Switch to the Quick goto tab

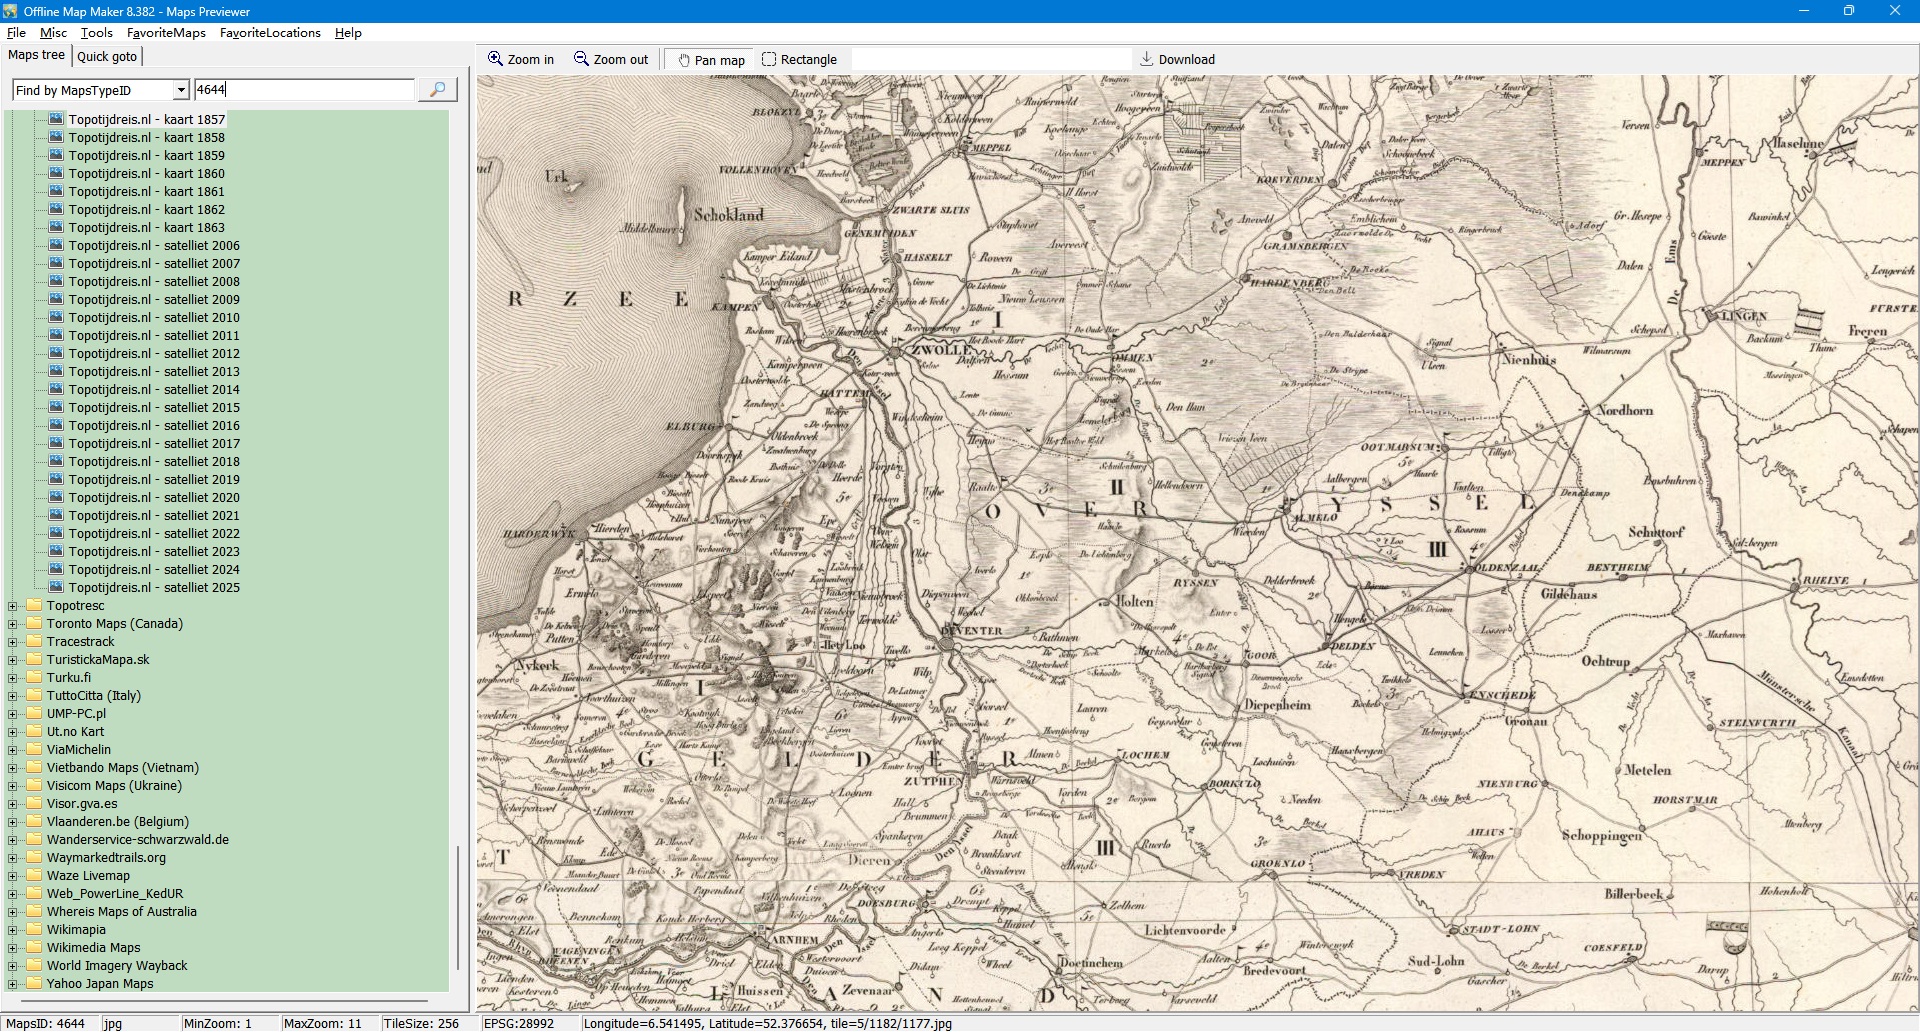point(107,56)
